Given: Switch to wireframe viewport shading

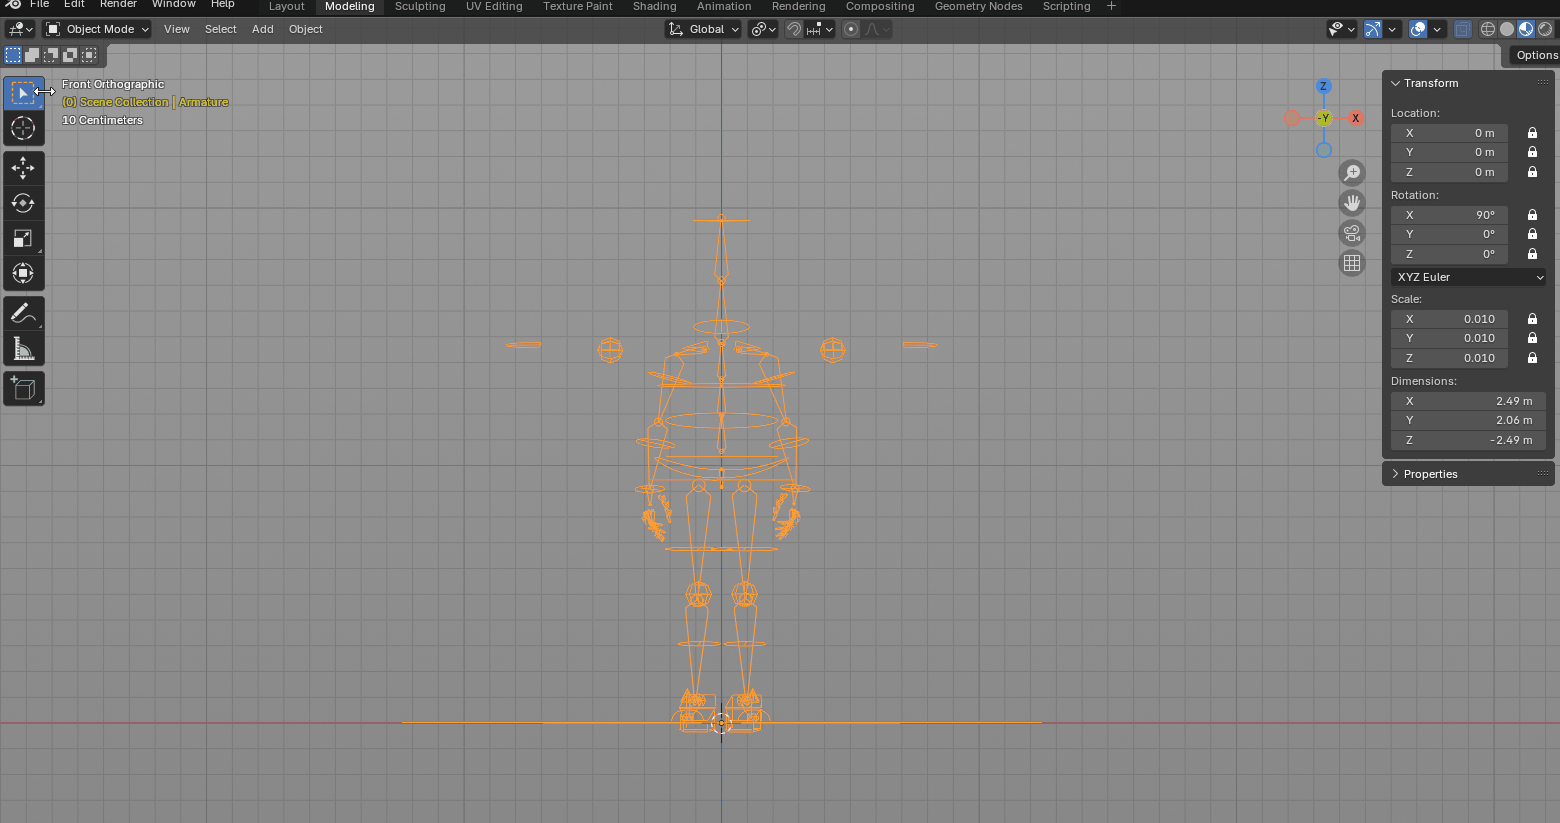Looking at the screenshot, I should pos(1488,29).
